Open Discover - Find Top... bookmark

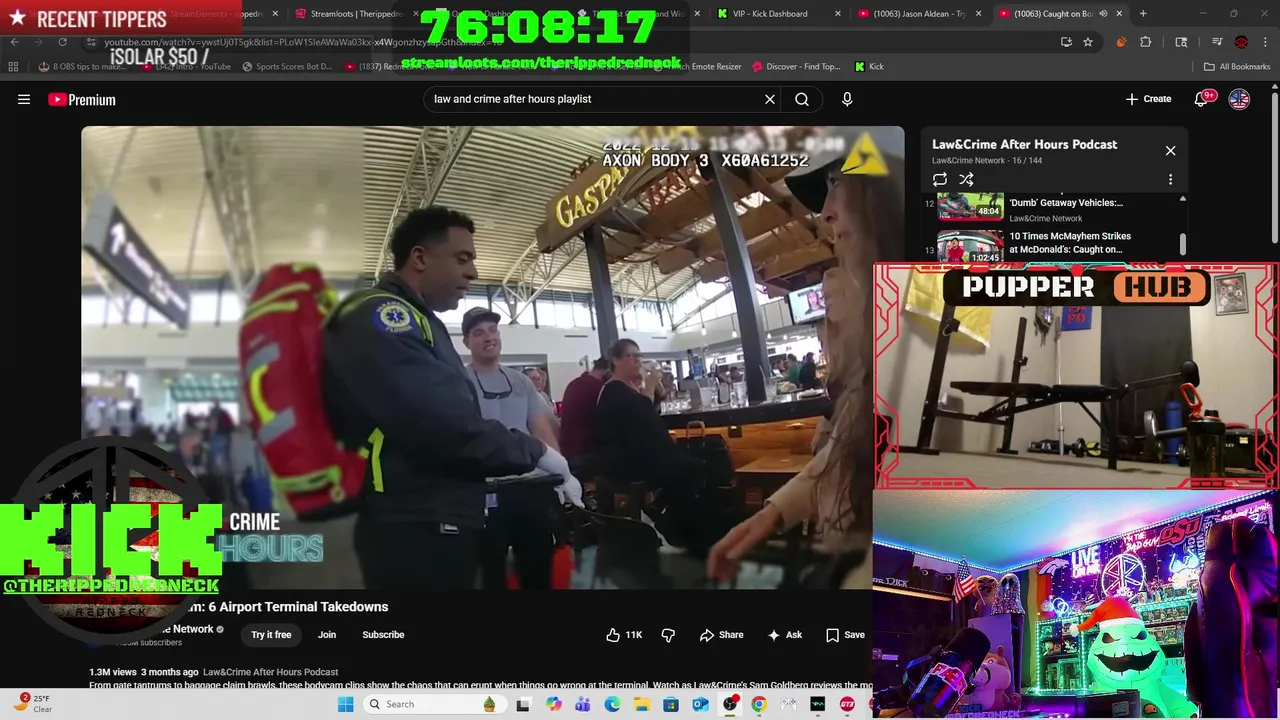[795, 67]
